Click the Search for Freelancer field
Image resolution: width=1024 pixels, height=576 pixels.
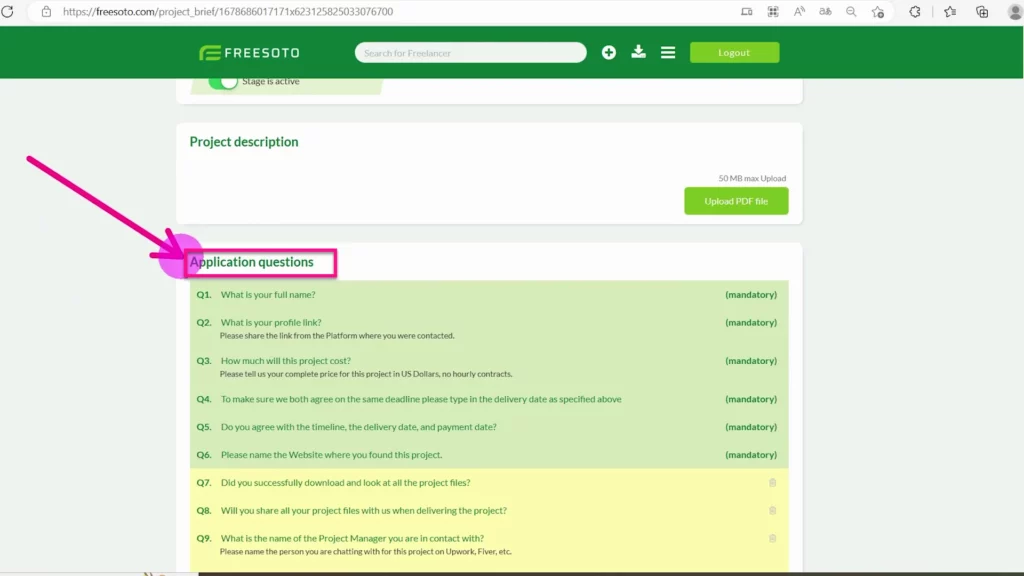click(470, 52)
